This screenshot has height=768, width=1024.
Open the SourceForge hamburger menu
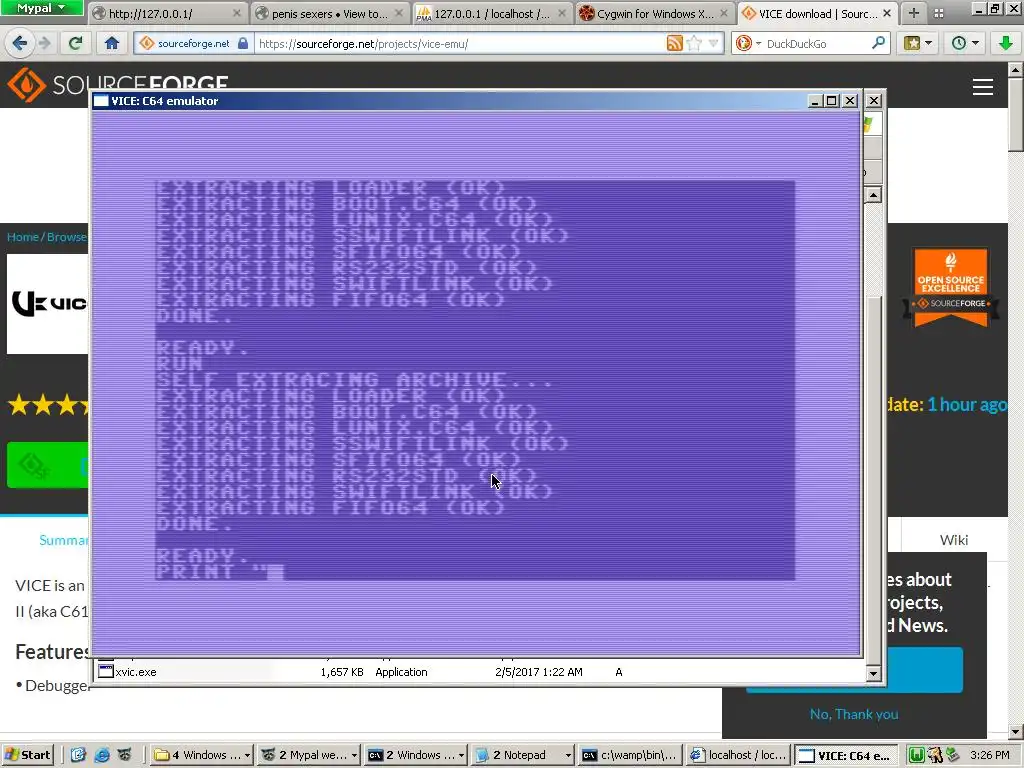click(x=982, y=87)
